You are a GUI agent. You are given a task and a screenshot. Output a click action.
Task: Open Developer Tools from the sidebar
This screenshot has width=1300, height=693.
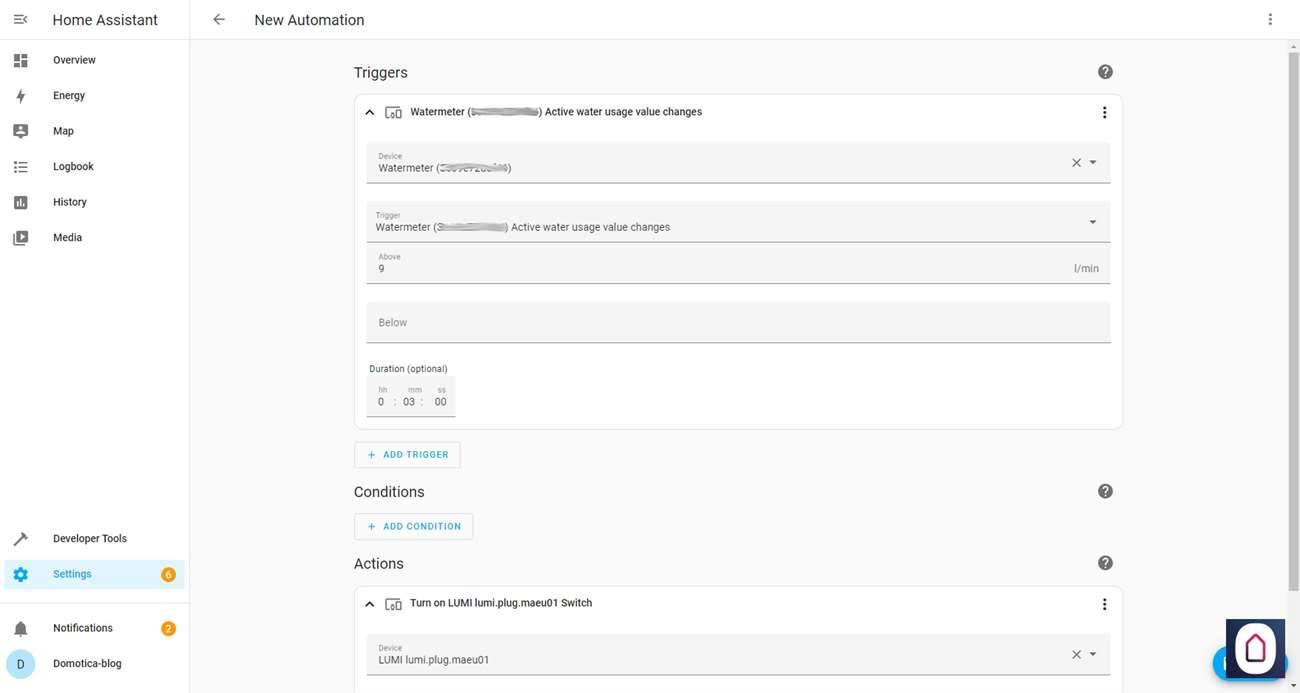coord(89,539)
